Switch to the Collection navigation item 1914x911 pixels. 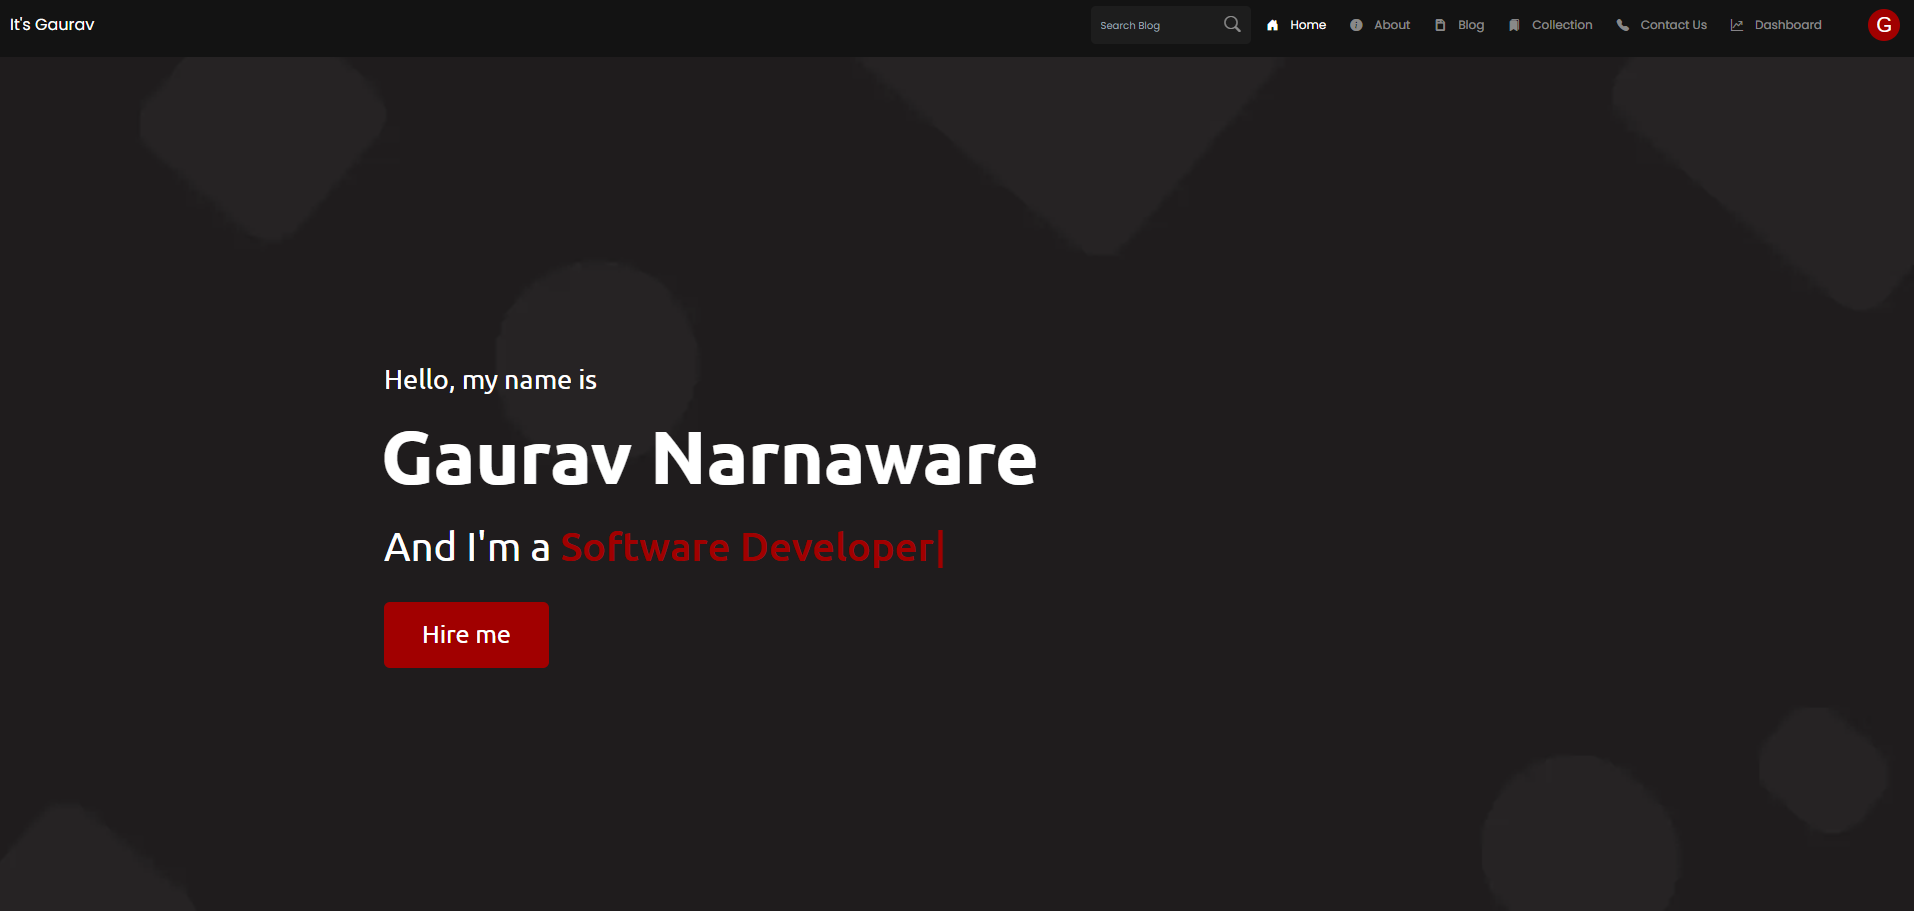[x=1562, y=24]
